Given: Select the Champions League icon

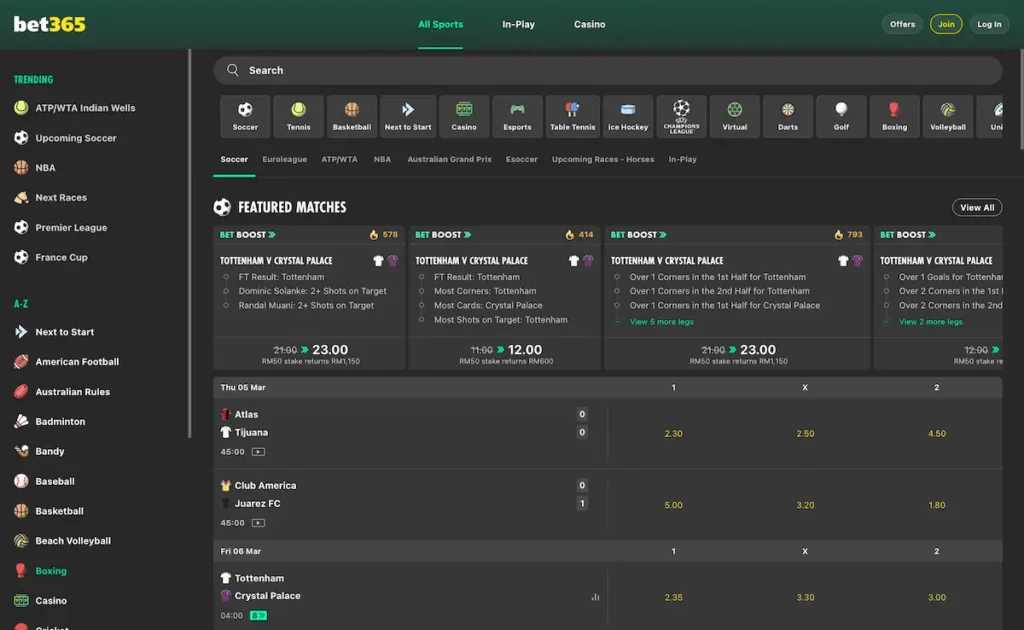Looking at the screenshot, I should point(681,115).
